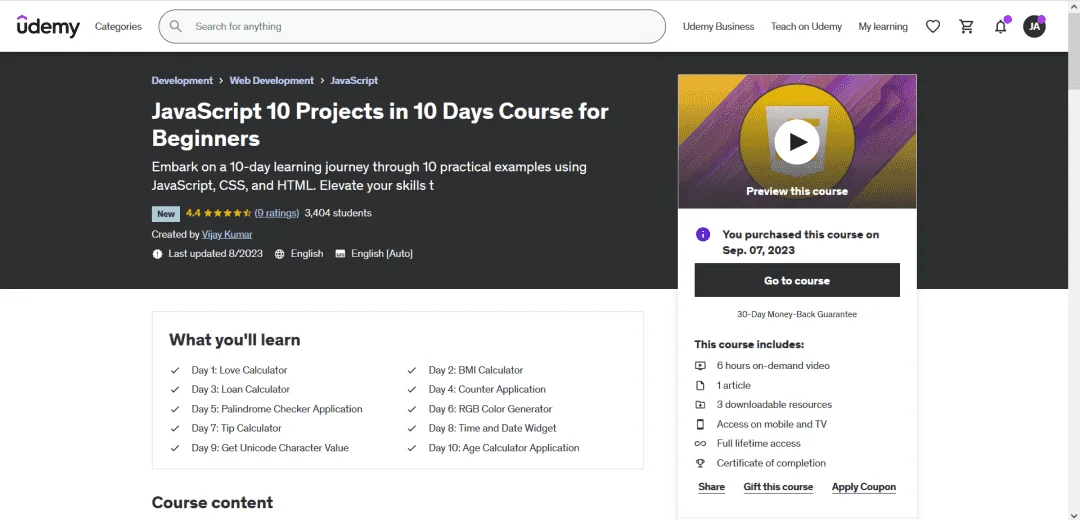Open the JA profile avatar
Viewport: 1080px width, 520px height.
point(1034,26)
